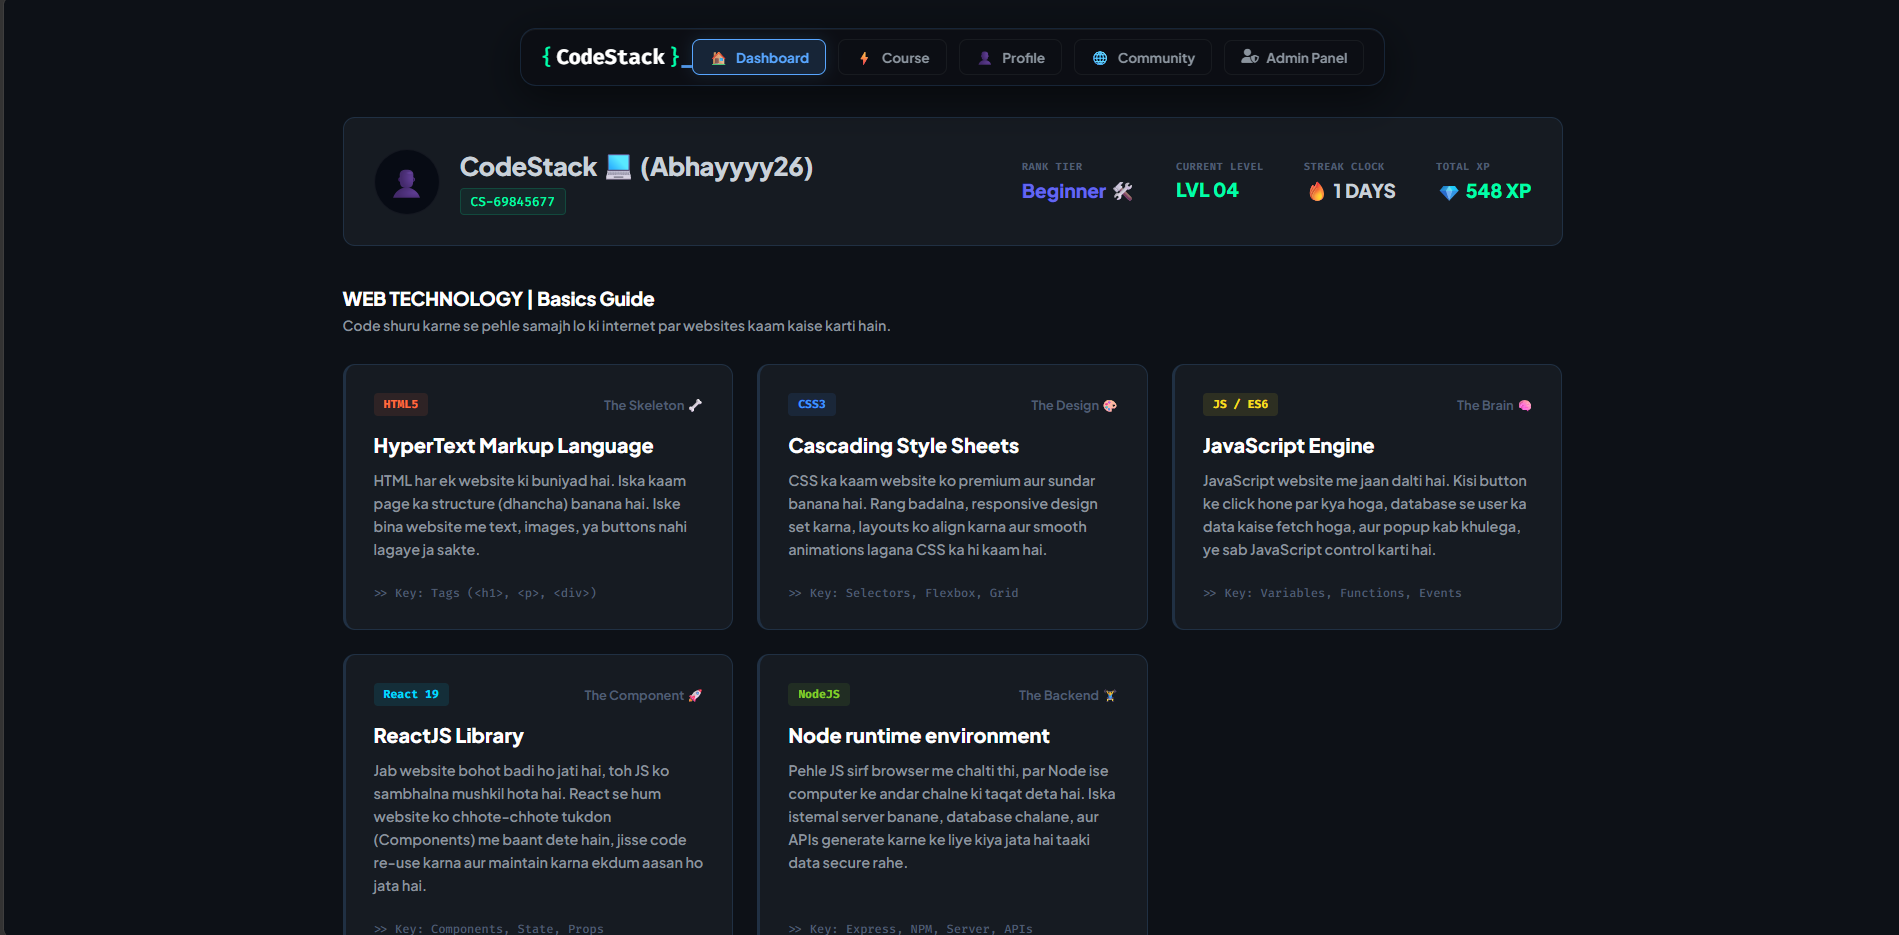Click the laptop emoji in the username
The height and width of the screenshot is (935, 1899).
(619, 167)
